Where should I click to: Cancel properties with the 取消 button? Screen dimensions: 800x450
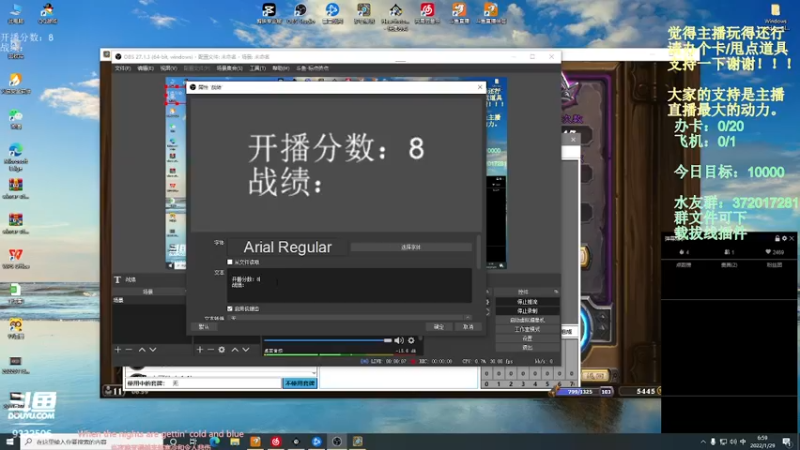(x=468, y=327)
